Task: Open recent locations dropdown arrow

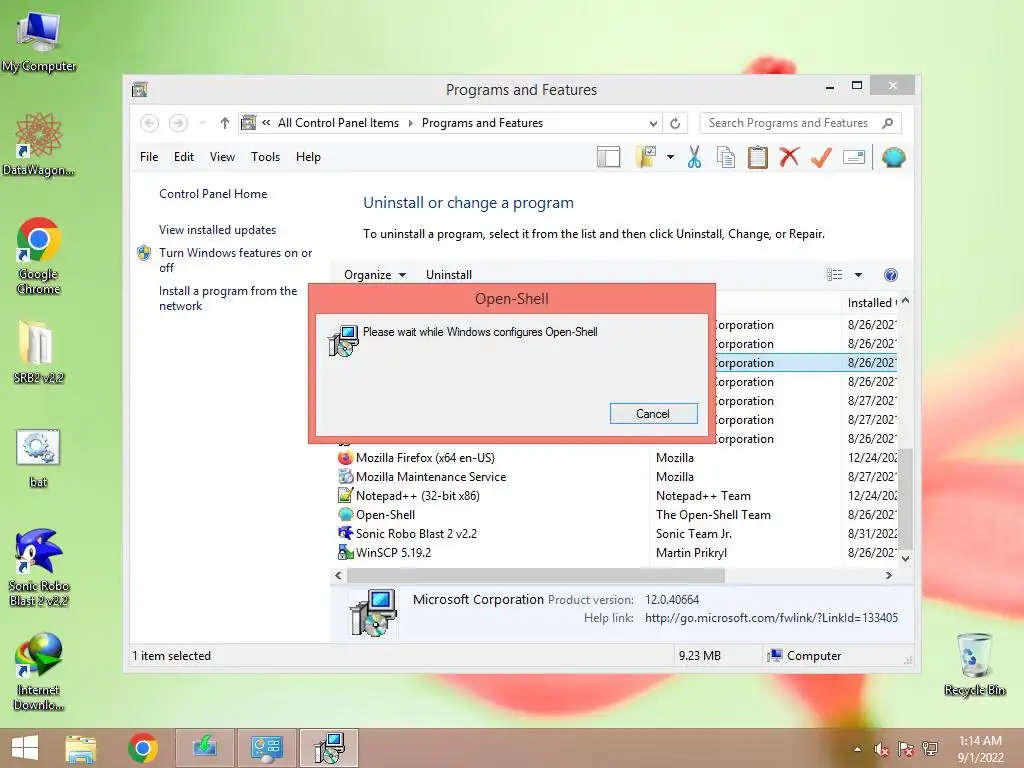Action: pos(202,123)
